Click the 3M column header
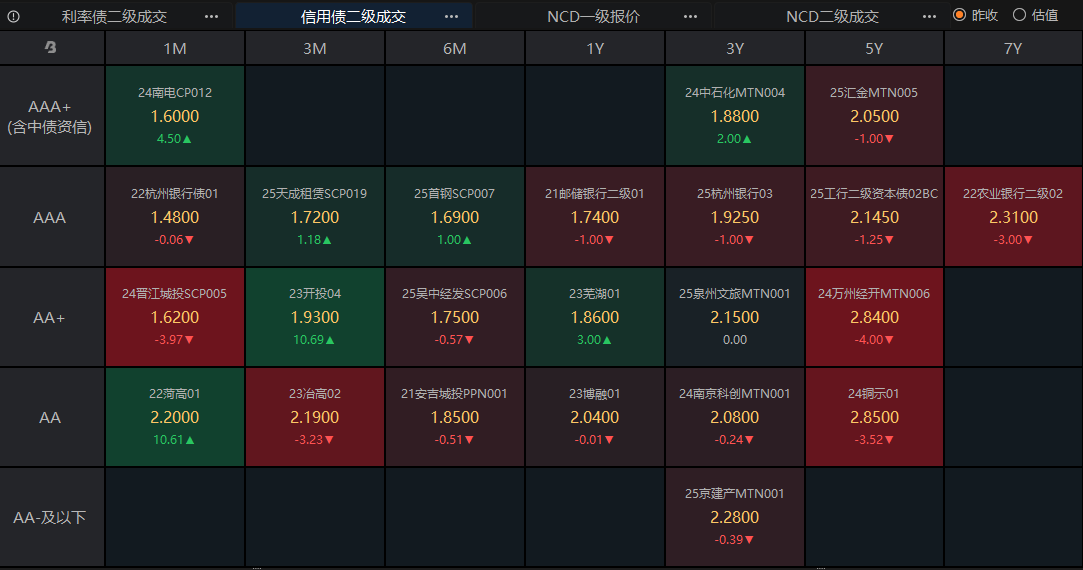 pos(315,48)
